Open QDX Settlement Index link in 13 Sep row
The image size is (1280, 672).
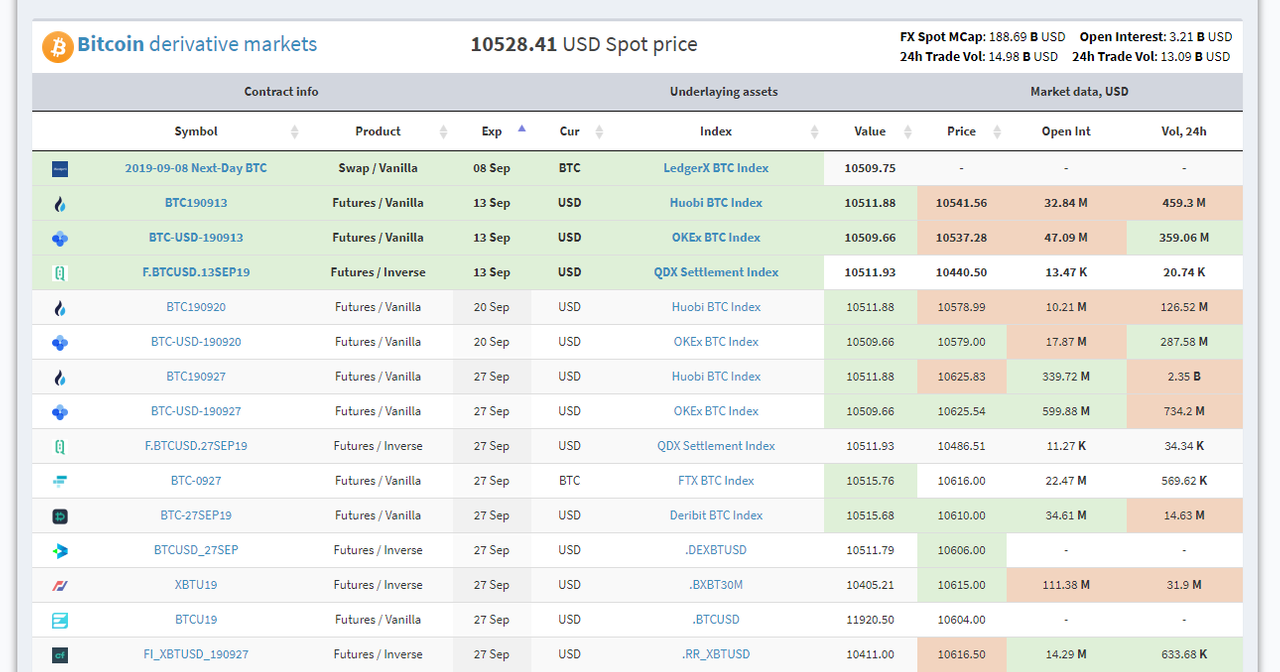tap(716, 272)
